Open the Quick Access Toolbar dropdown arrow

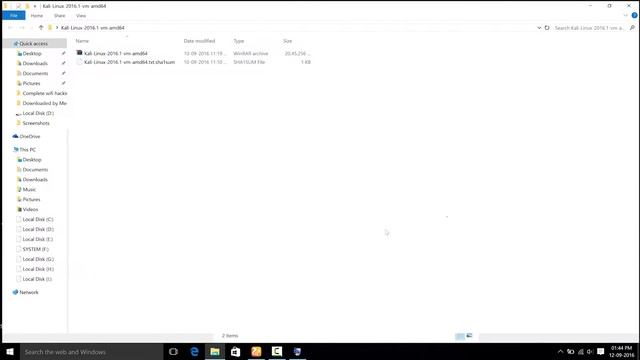tap(35, 6)
